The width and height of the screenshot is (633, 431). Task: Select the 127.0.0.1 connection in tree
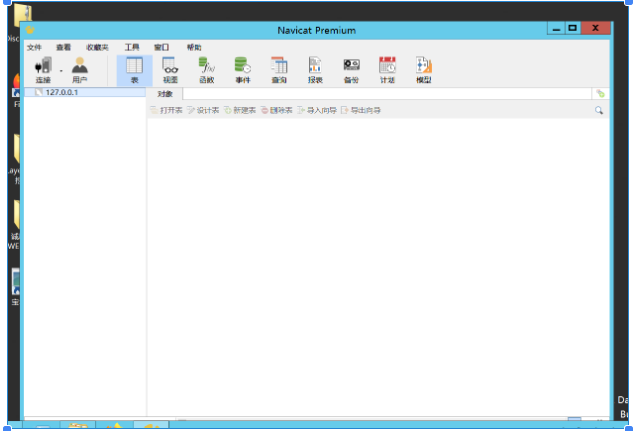coord(85,92)
